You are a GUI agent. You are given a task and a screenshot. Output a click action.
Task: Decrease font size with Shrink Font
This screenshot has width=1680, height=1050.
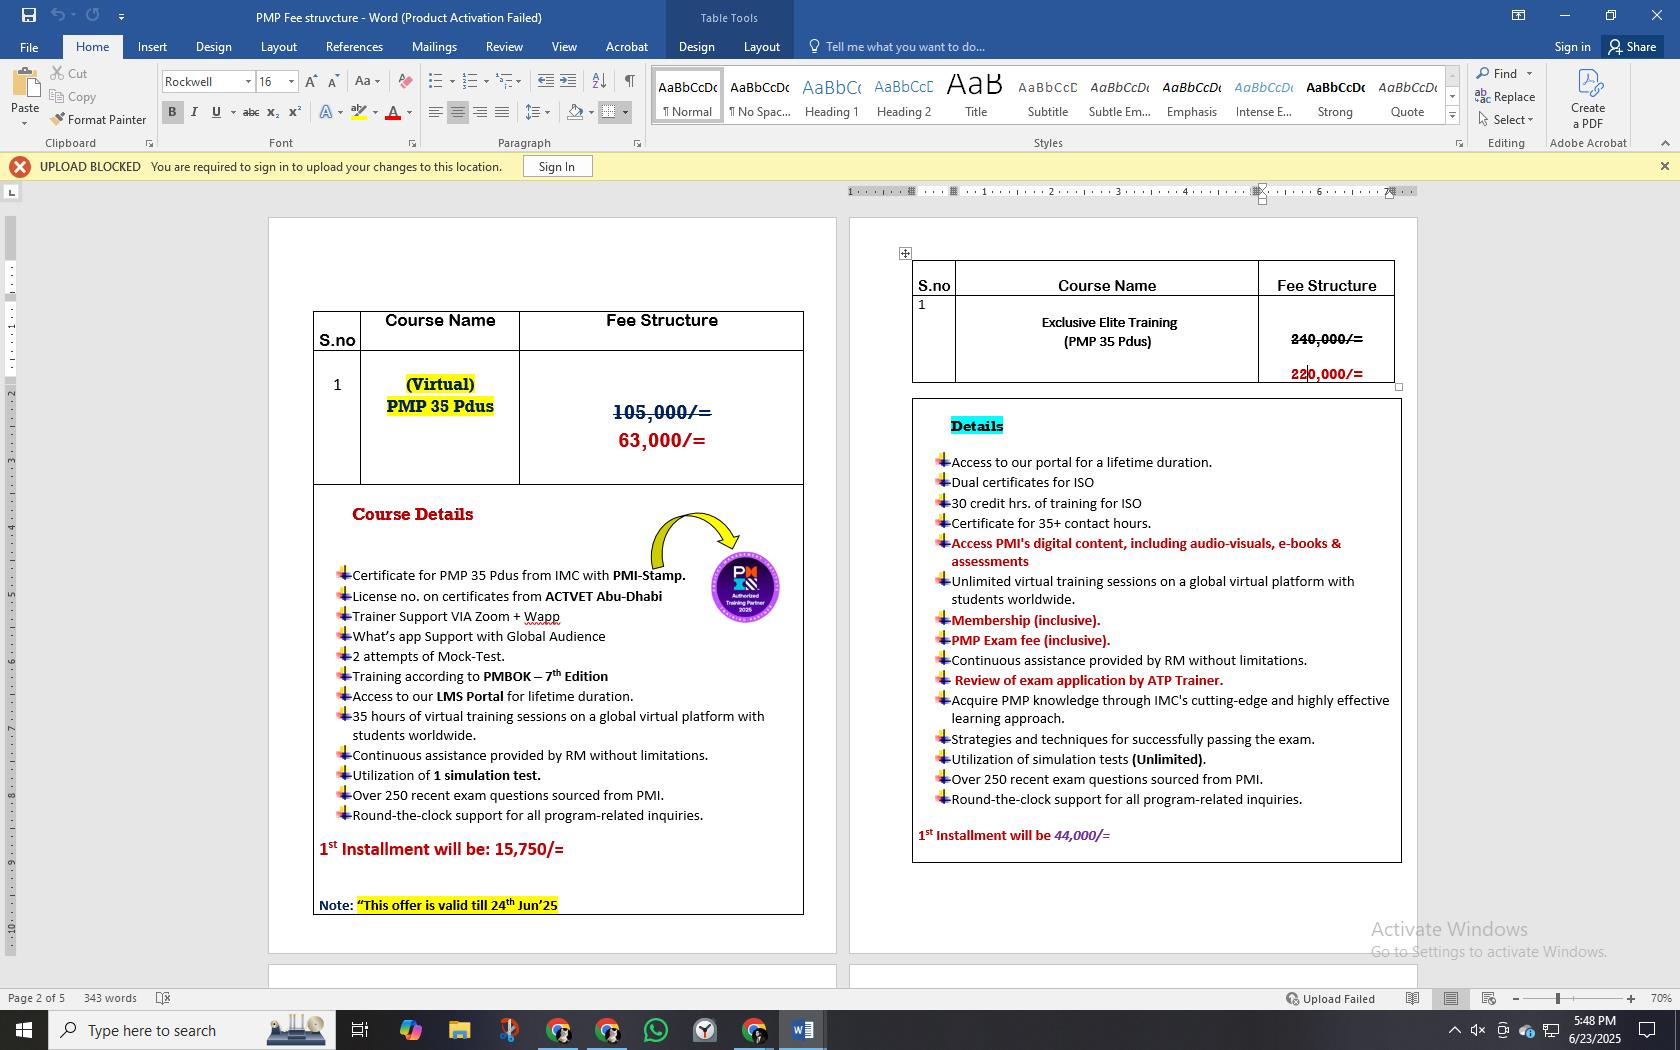[x=333, y=81]
